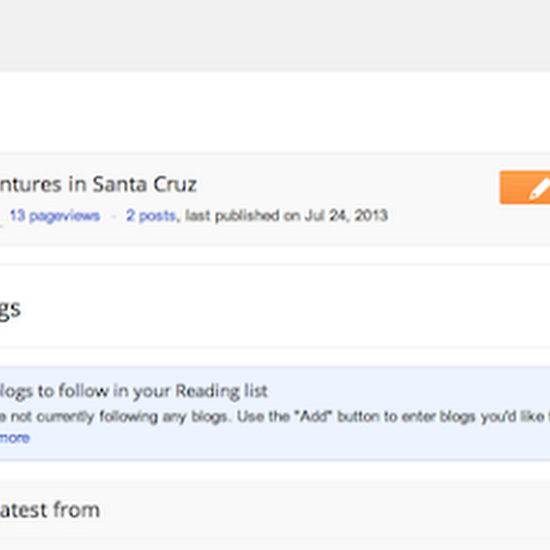Click the gray header band at top
The image size is (550, 550).
click(x=275, y=35)
